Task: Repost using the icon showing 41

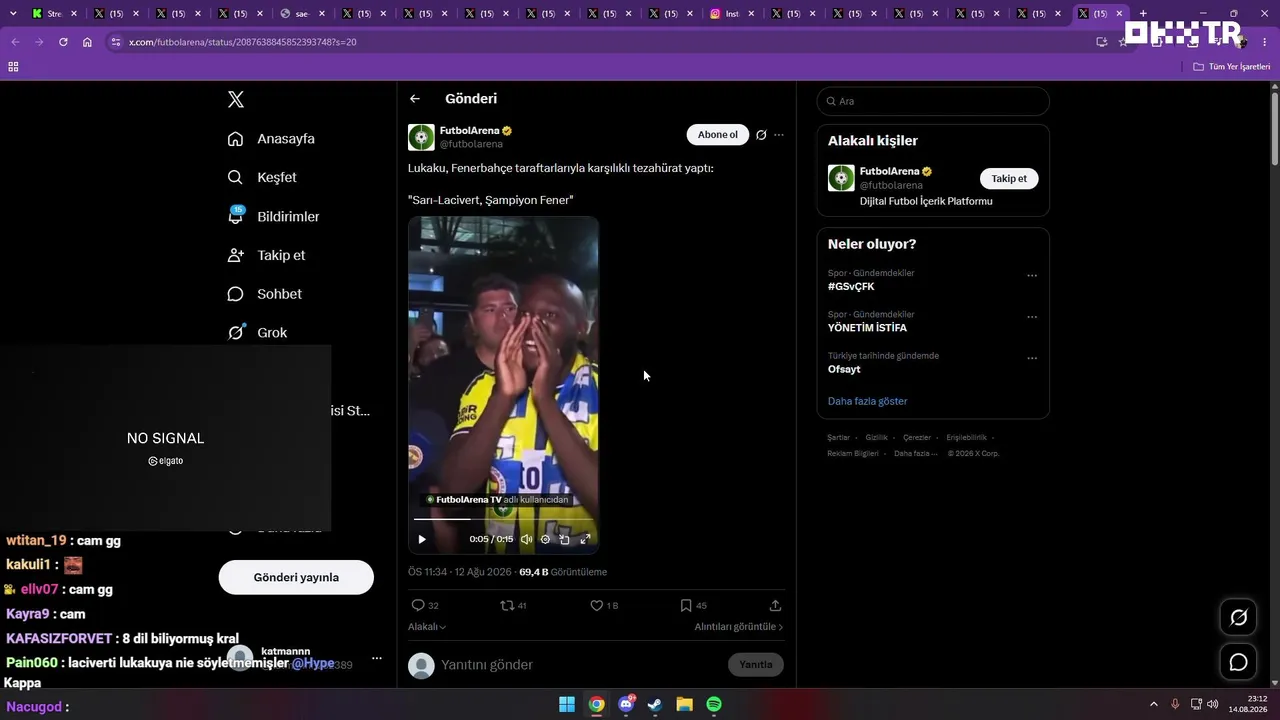Action: click(x=513, y=605)
